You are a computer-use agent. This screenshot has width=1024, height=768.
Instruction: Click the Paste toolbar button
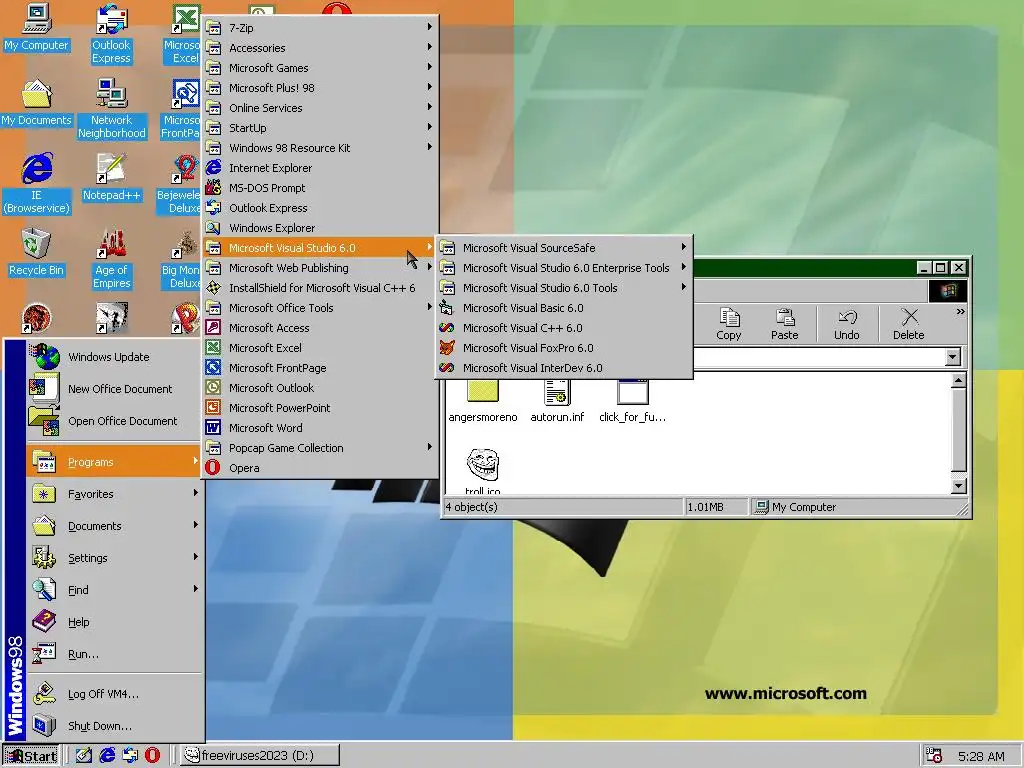coord(784,325)
